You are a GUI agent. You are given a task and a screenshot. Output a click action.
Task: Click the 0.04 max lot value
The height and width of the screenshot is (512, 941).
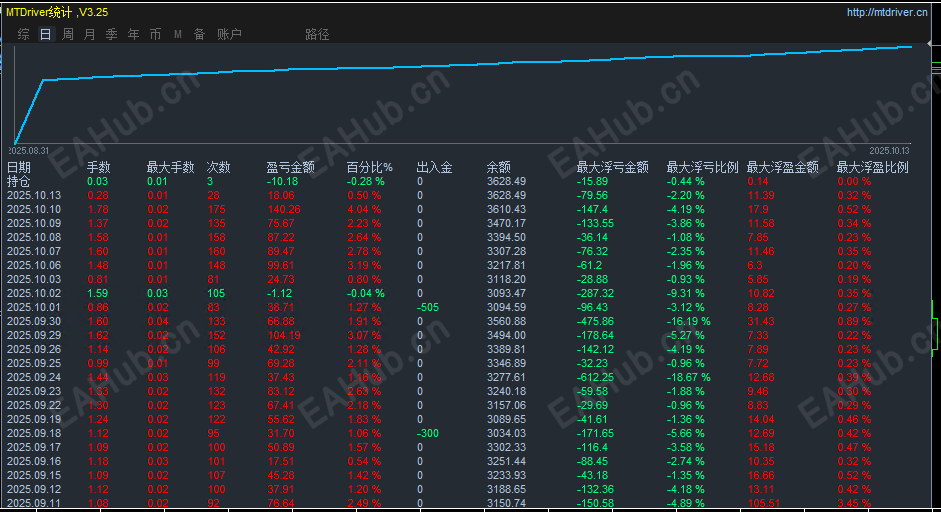[157, 321]
